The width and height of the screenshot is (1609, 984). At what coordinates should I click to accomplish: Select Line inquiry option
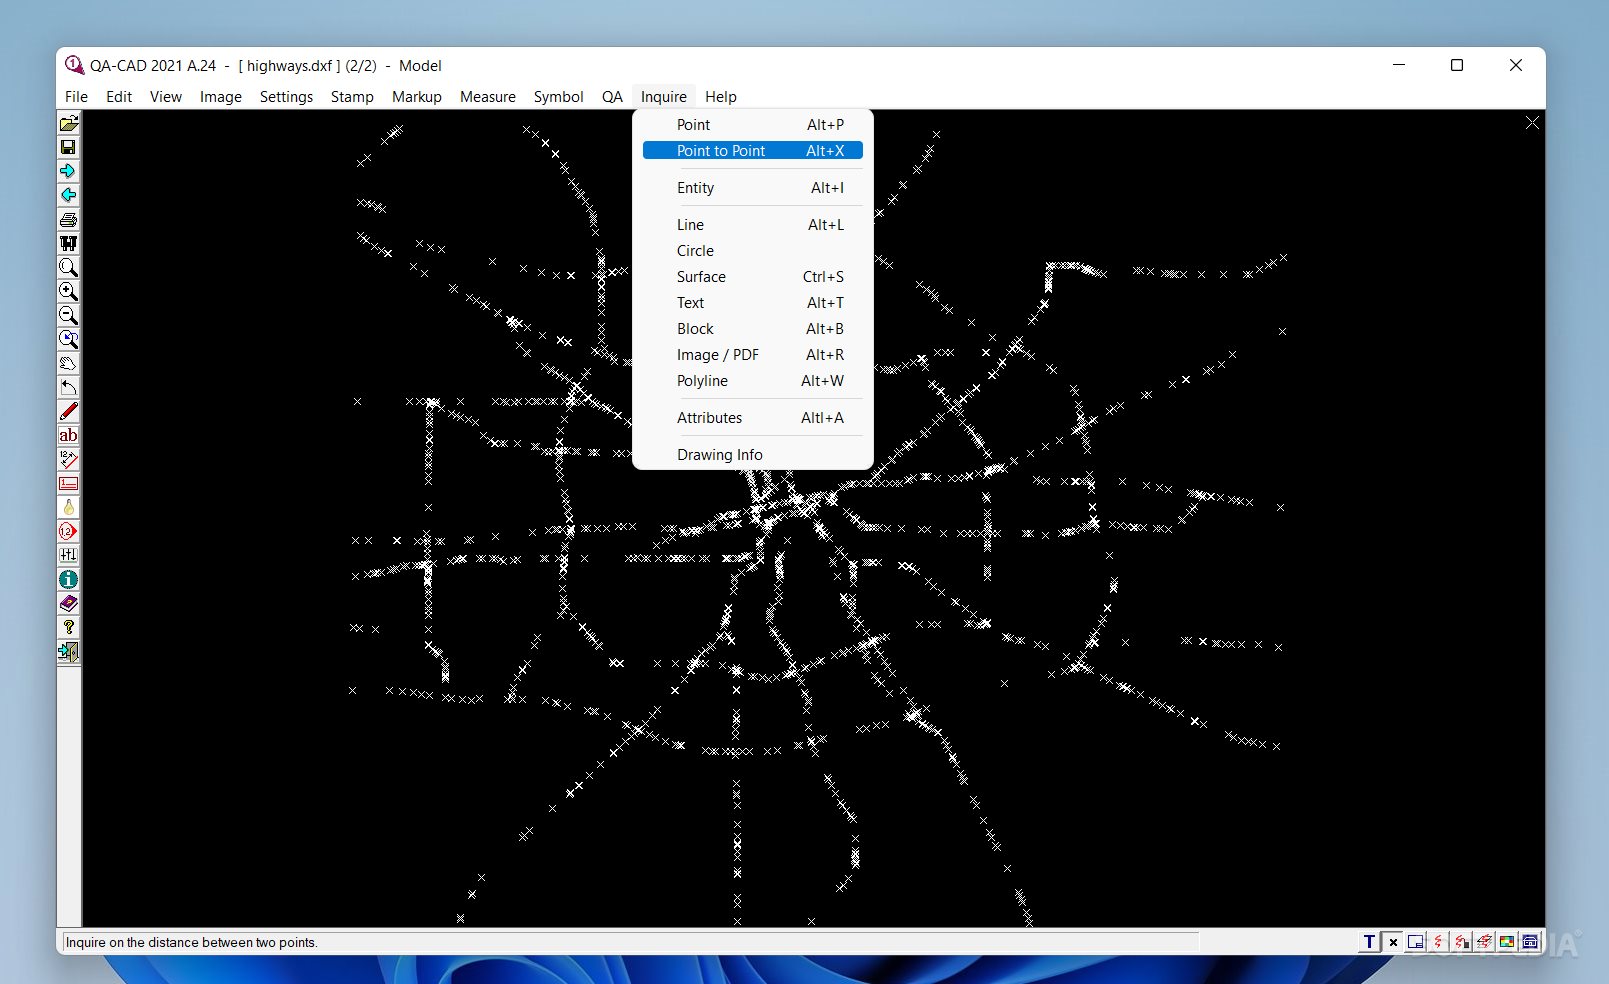[753, 225]
